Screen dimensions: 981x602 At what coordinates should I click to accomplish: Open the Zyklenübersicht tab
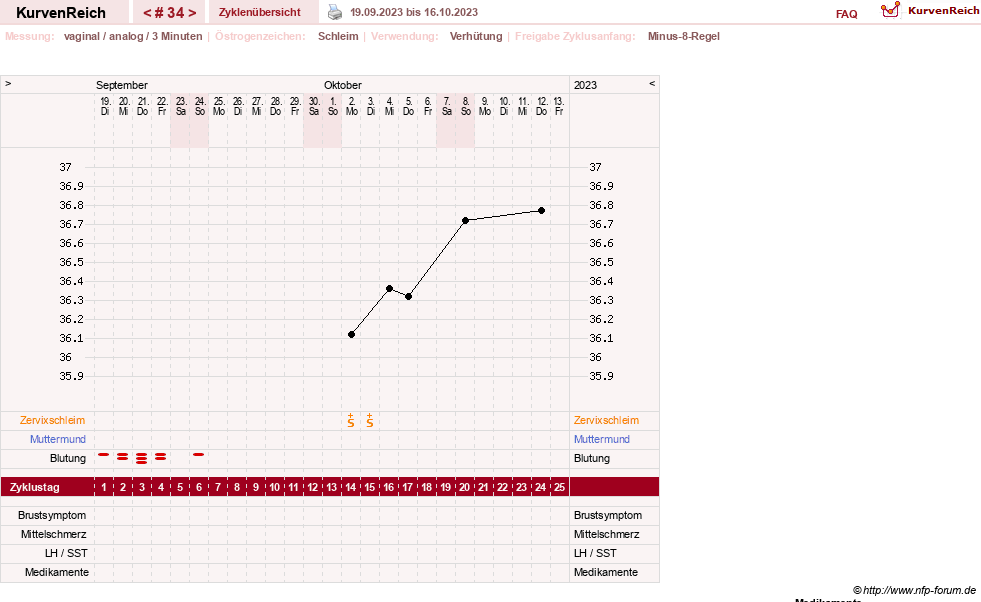[x=260, y=13]
